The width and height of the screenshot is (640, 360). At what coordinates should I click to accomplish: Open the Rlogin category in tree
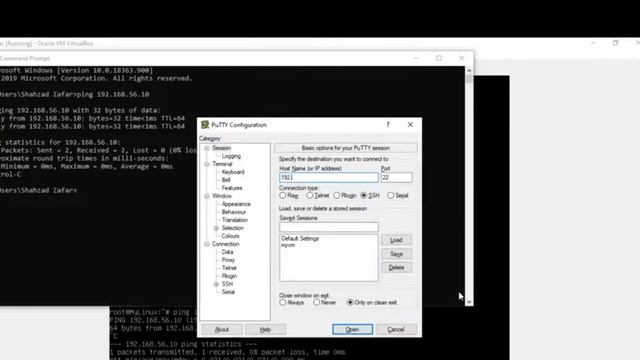coord(229,276)
